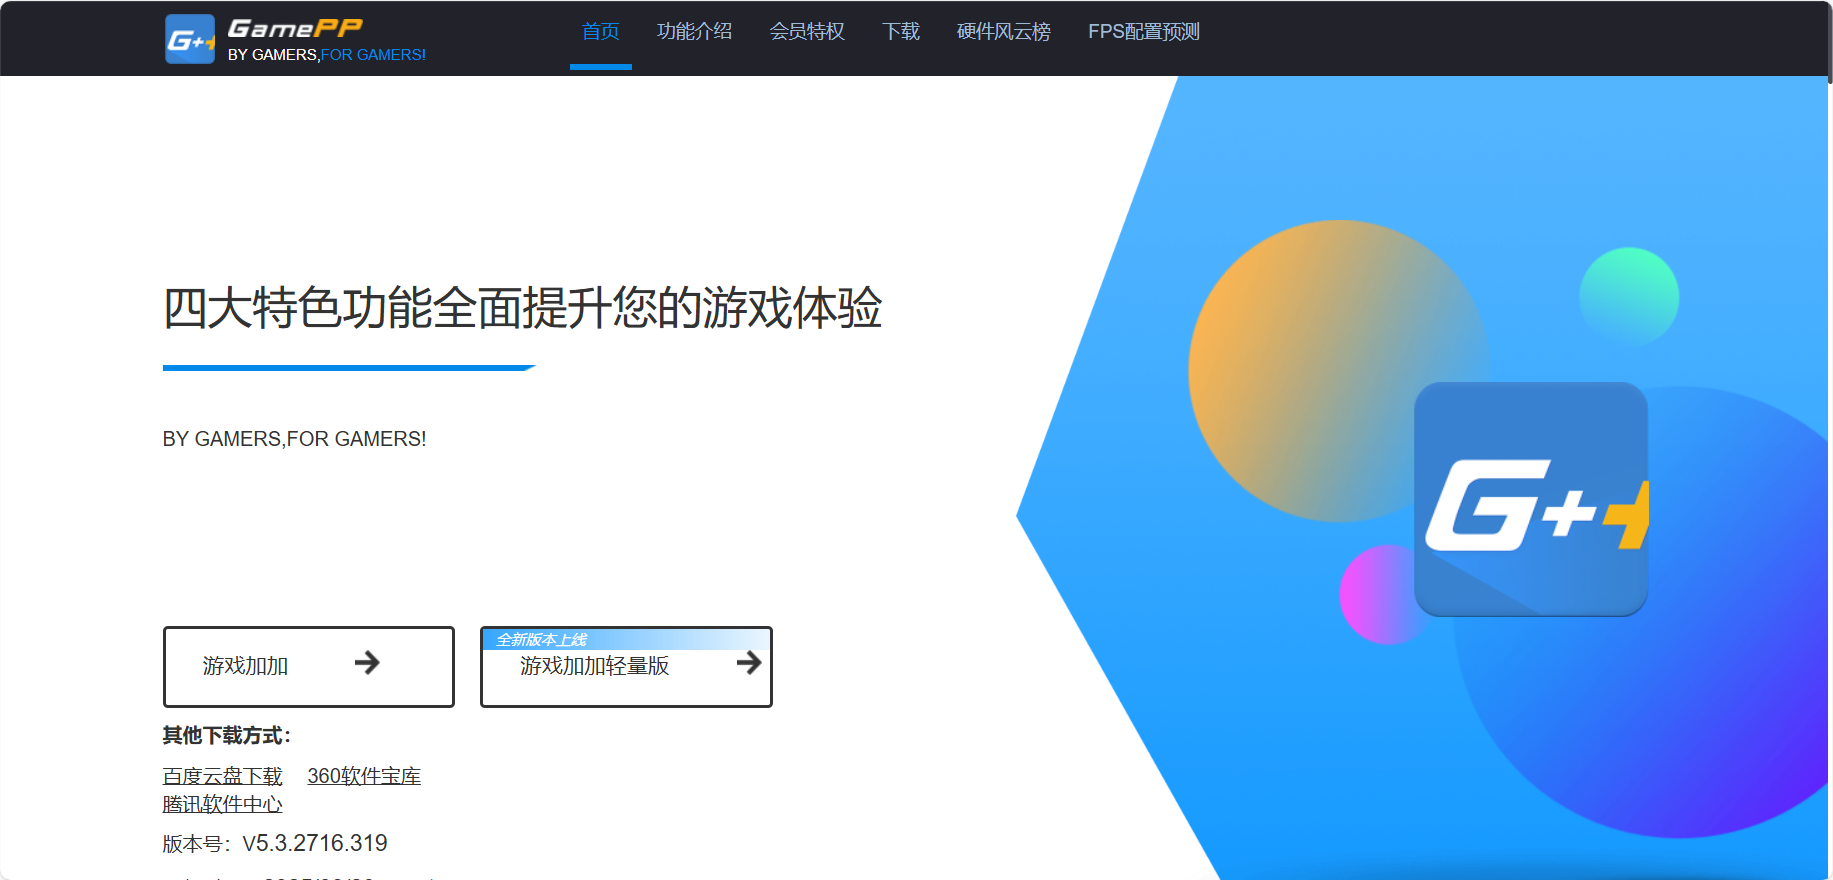
Task: Click the headline 四大特色功能全面提升您的游戏体验
Action: [x=522, y=307]
